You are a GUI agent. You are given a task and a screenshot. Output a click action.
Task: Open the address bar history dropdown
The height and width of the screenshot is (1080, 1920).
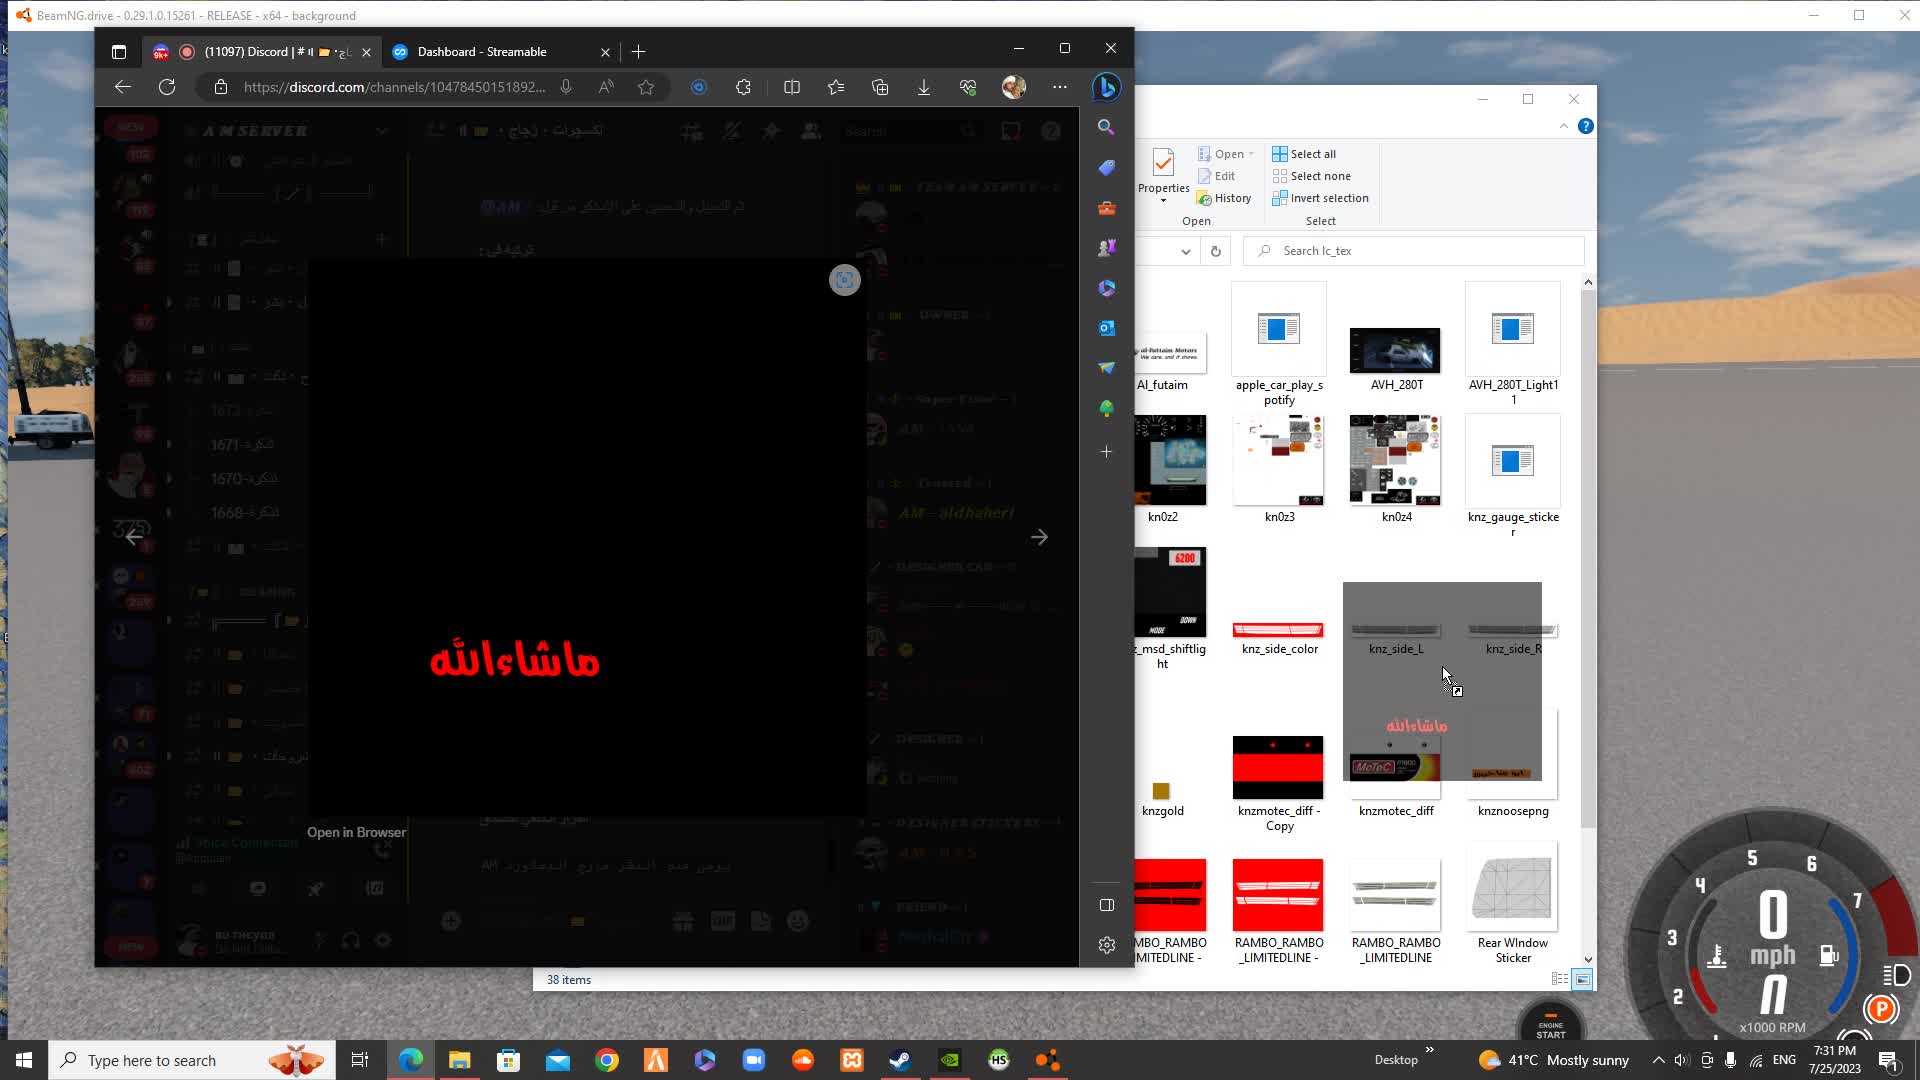[x=1185, y=251]
